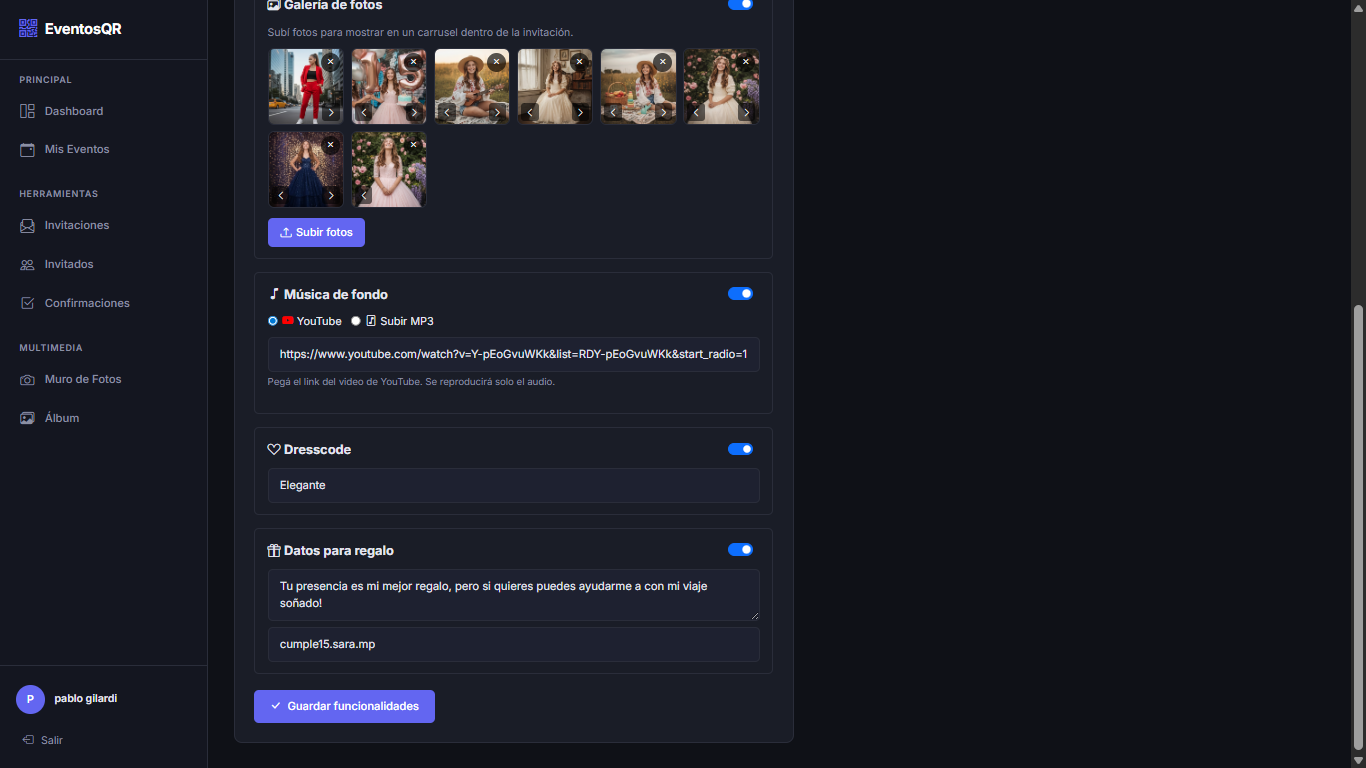Toggle Datos para regalo off
Screen dimensions: 1366x768
(740, 549)
